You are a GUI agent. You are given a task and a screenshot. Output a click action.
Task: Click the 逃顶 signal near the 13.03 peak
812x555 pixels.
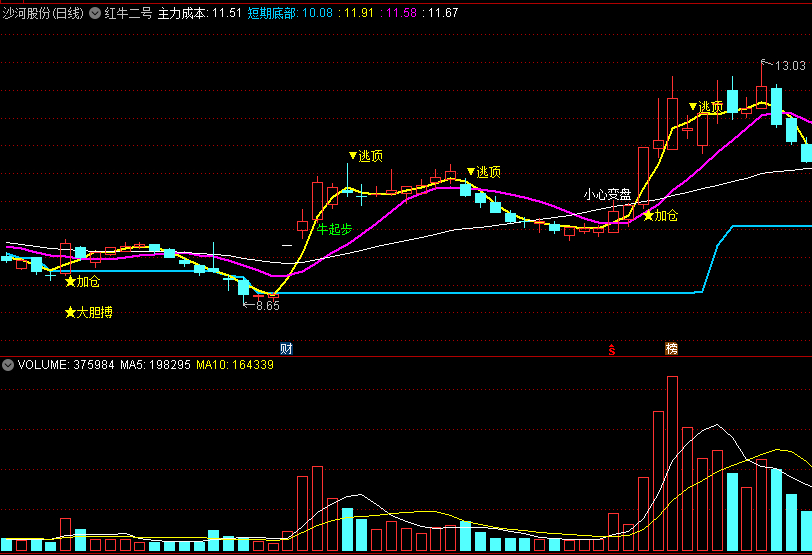(706, 107)
